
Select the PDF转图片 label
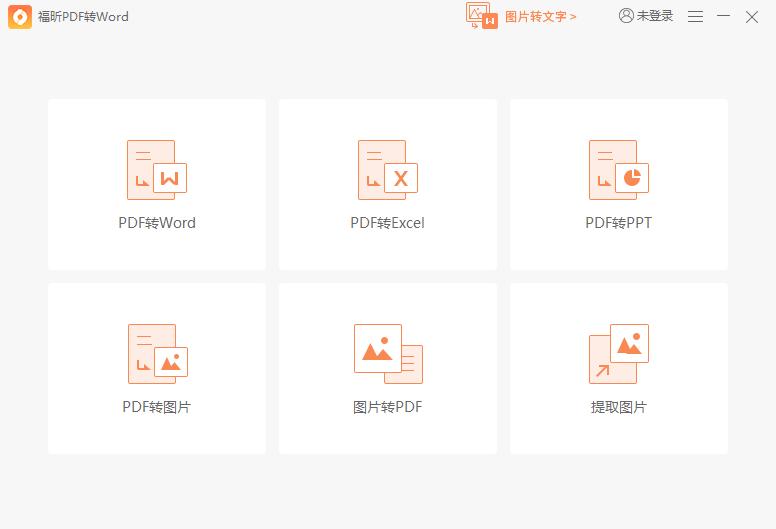[157, 407]
